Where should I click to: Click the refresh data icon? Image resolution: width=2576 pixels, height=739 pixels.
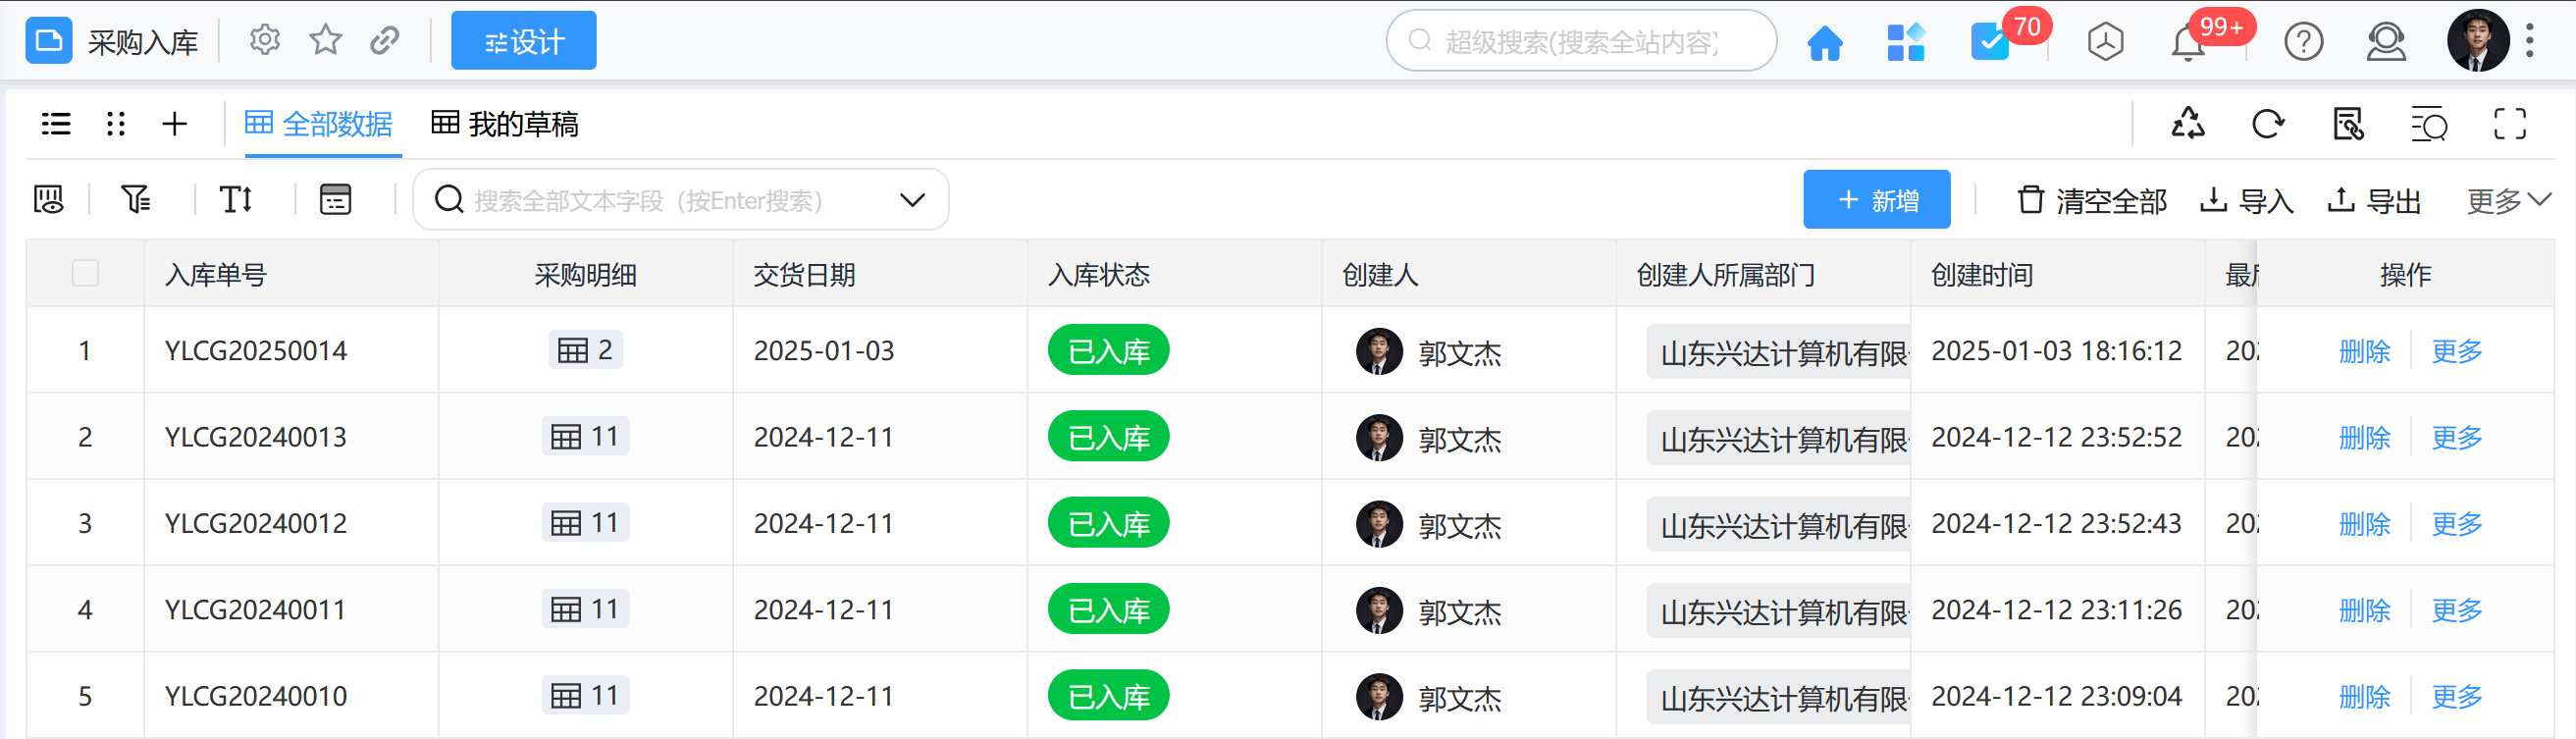tap(2267, 124)
